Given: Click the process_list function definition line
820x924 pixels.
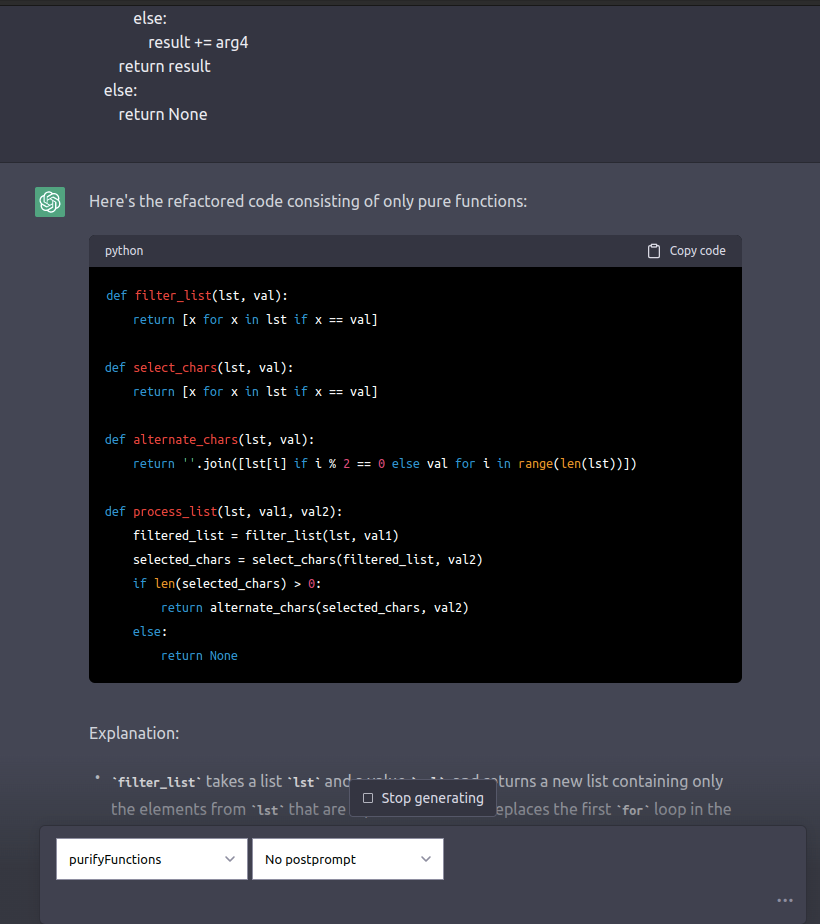Looking at the screenshot, I should [175, 511].
